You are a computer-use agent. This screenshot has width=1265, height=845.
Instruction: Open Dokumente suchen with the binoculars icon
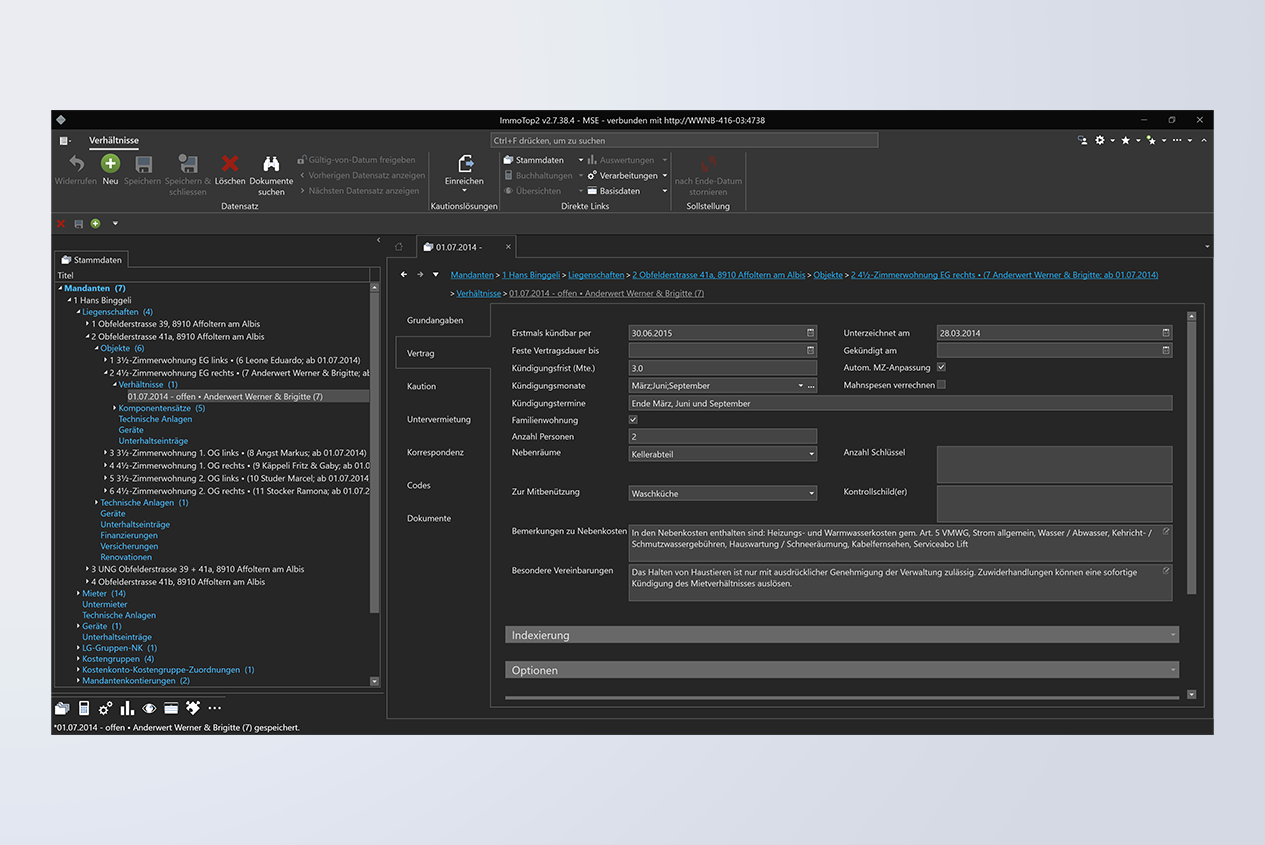point(270,164)
